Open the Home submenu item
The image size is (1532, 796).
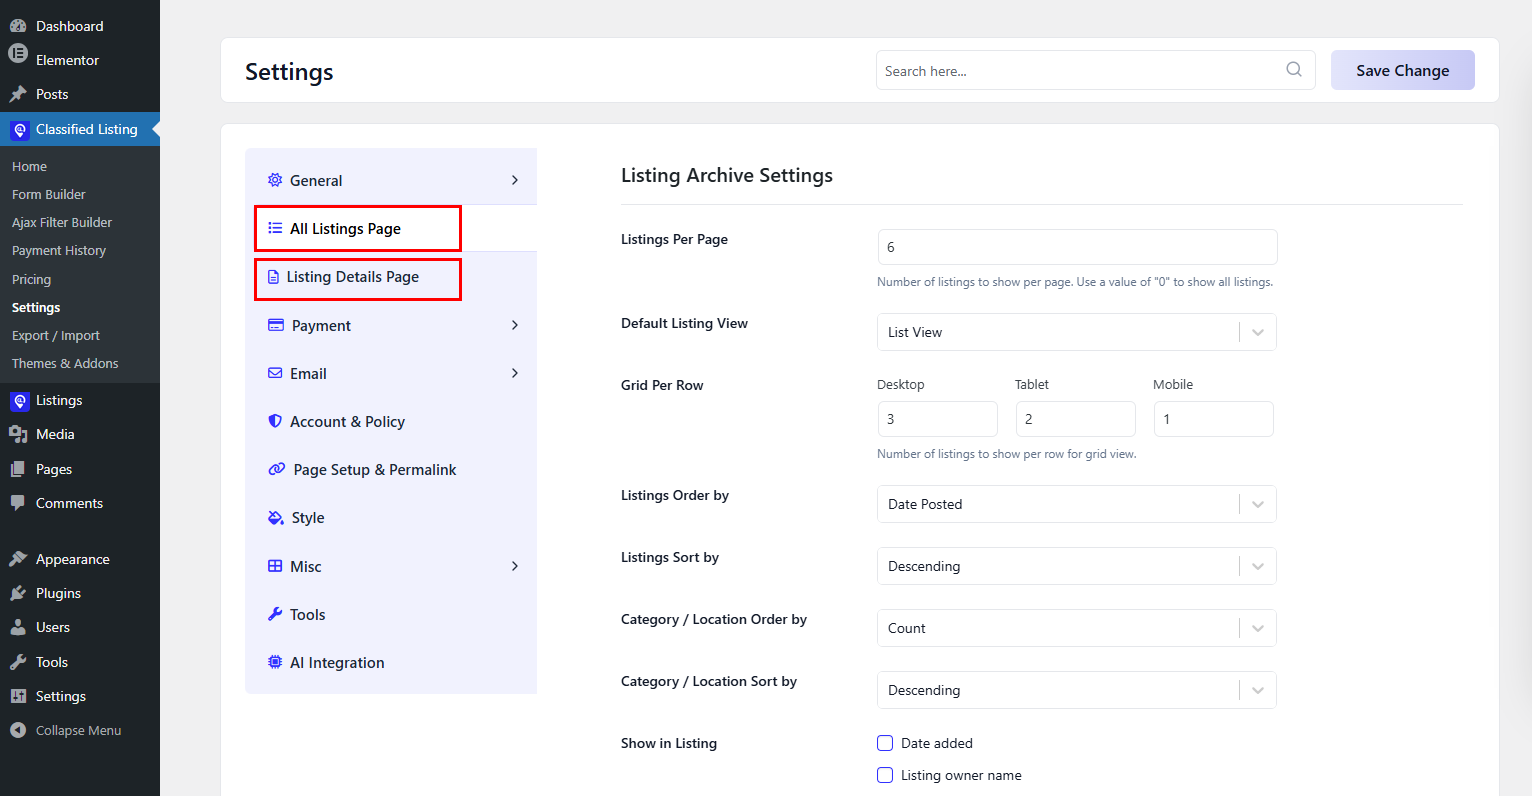pos(29,167)
